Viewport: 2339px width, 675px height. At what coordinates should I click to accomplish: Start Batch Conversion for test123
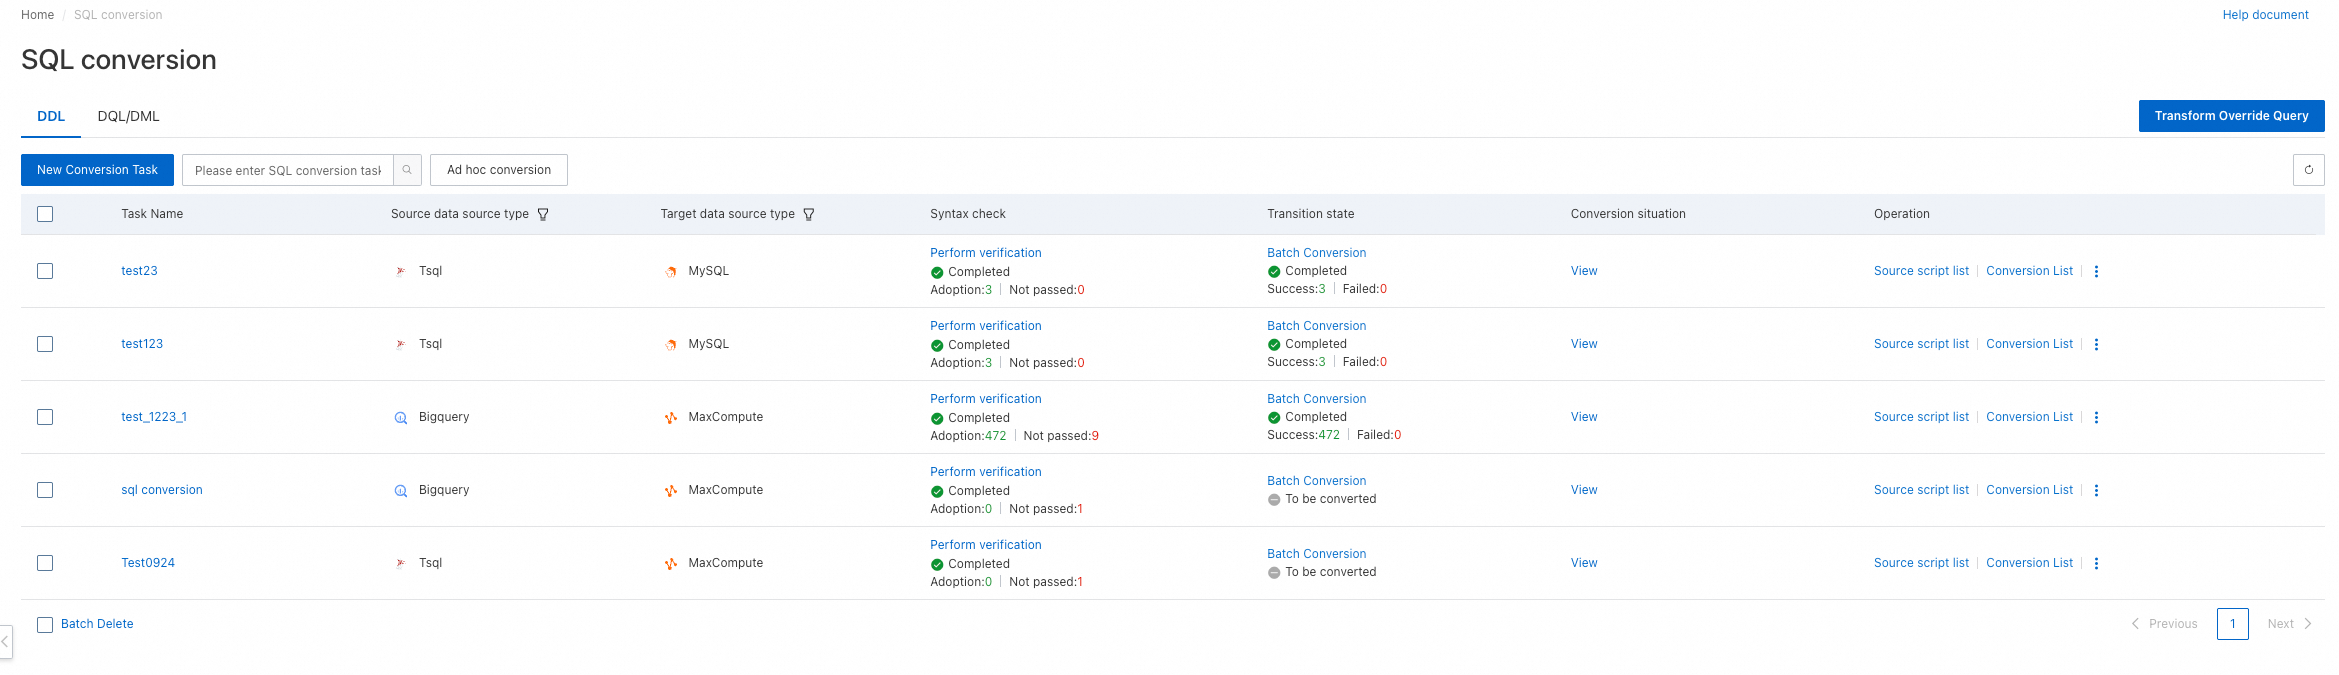[1316, 326]
